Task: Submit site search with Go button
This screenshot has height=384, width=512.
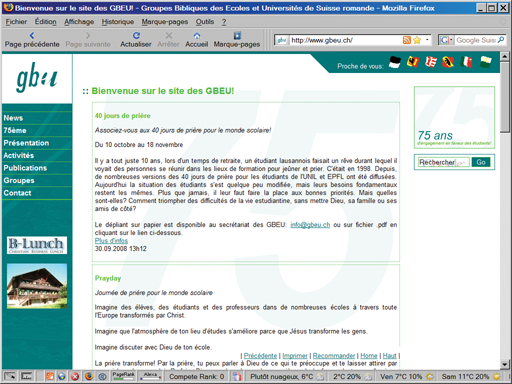Action: 481,162
